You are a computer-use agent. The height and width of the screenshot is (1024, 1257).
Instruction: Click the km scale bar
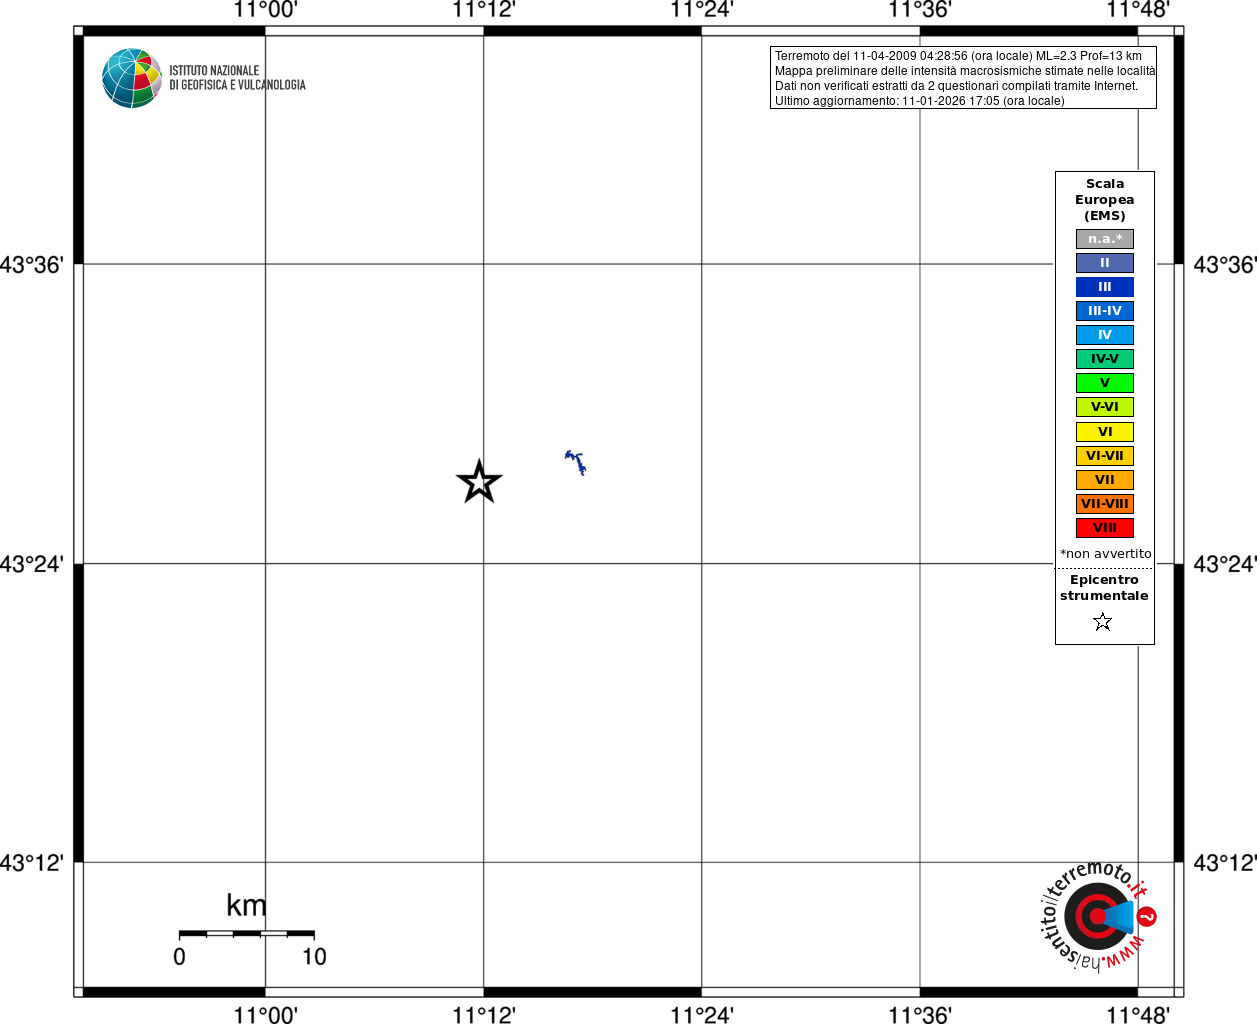(x=246, y=934)
